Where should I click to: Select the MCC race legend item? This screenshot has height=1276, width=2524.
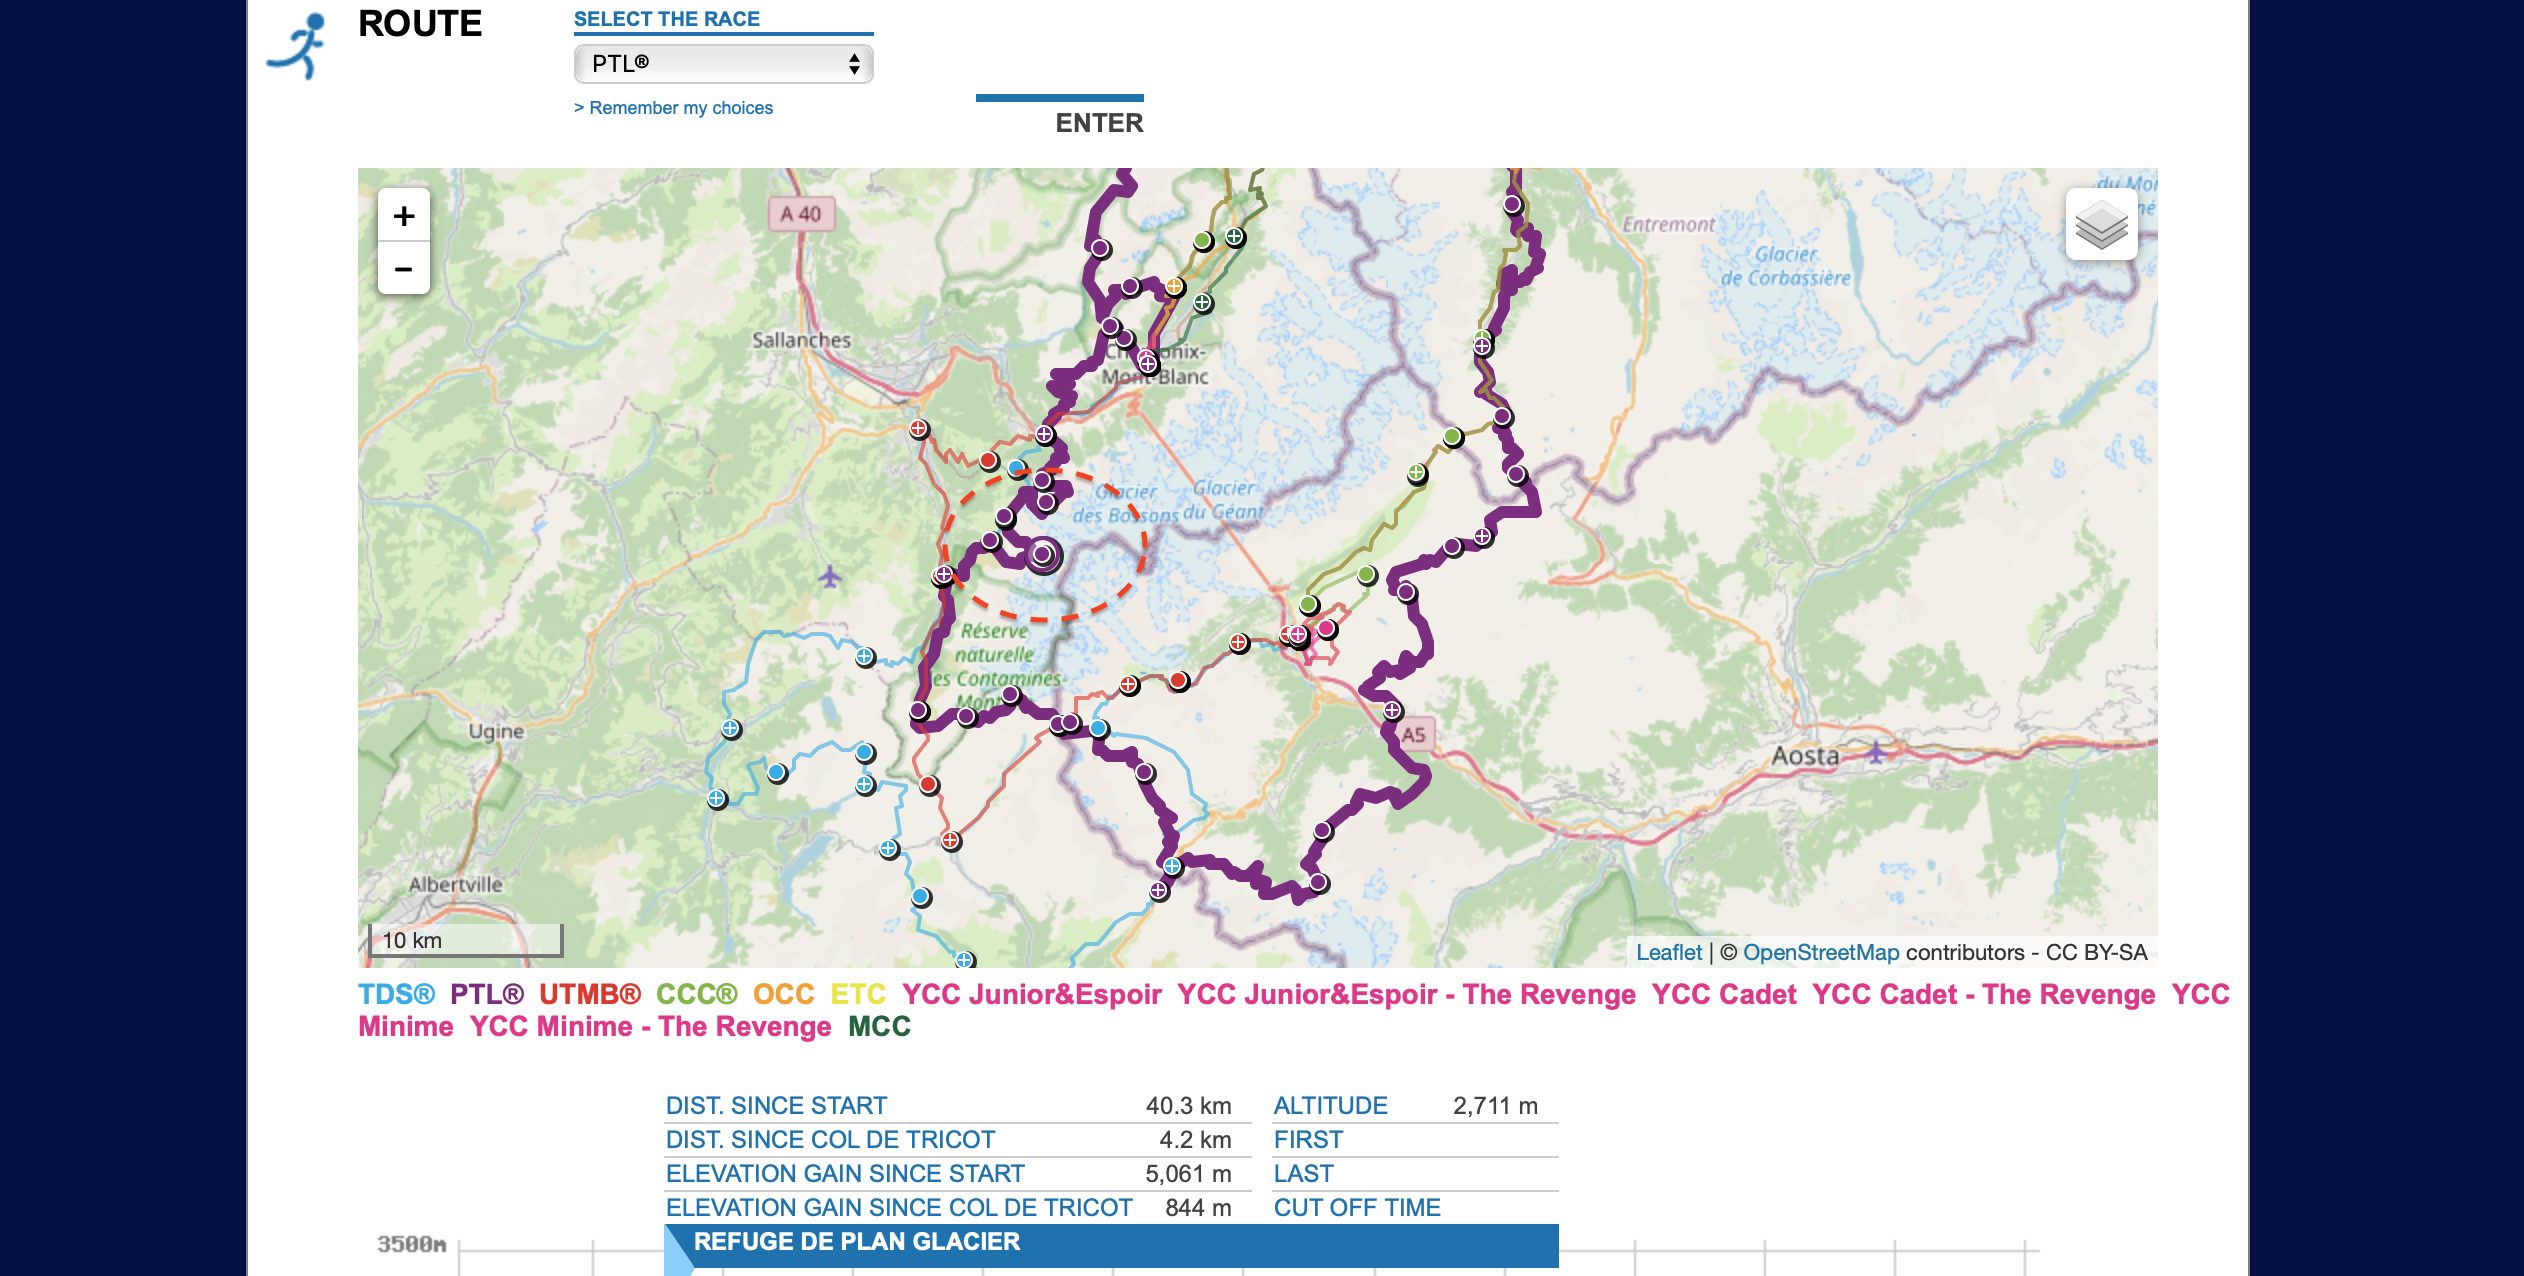[x=879, y=1026]
